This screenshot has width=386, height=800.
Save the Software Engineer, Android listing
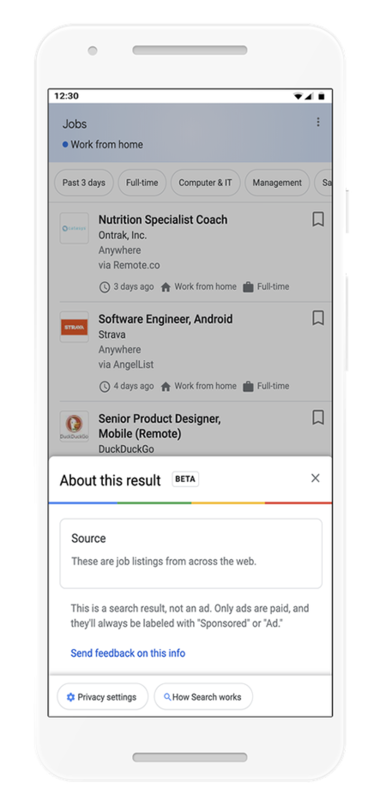click(318, 318)
